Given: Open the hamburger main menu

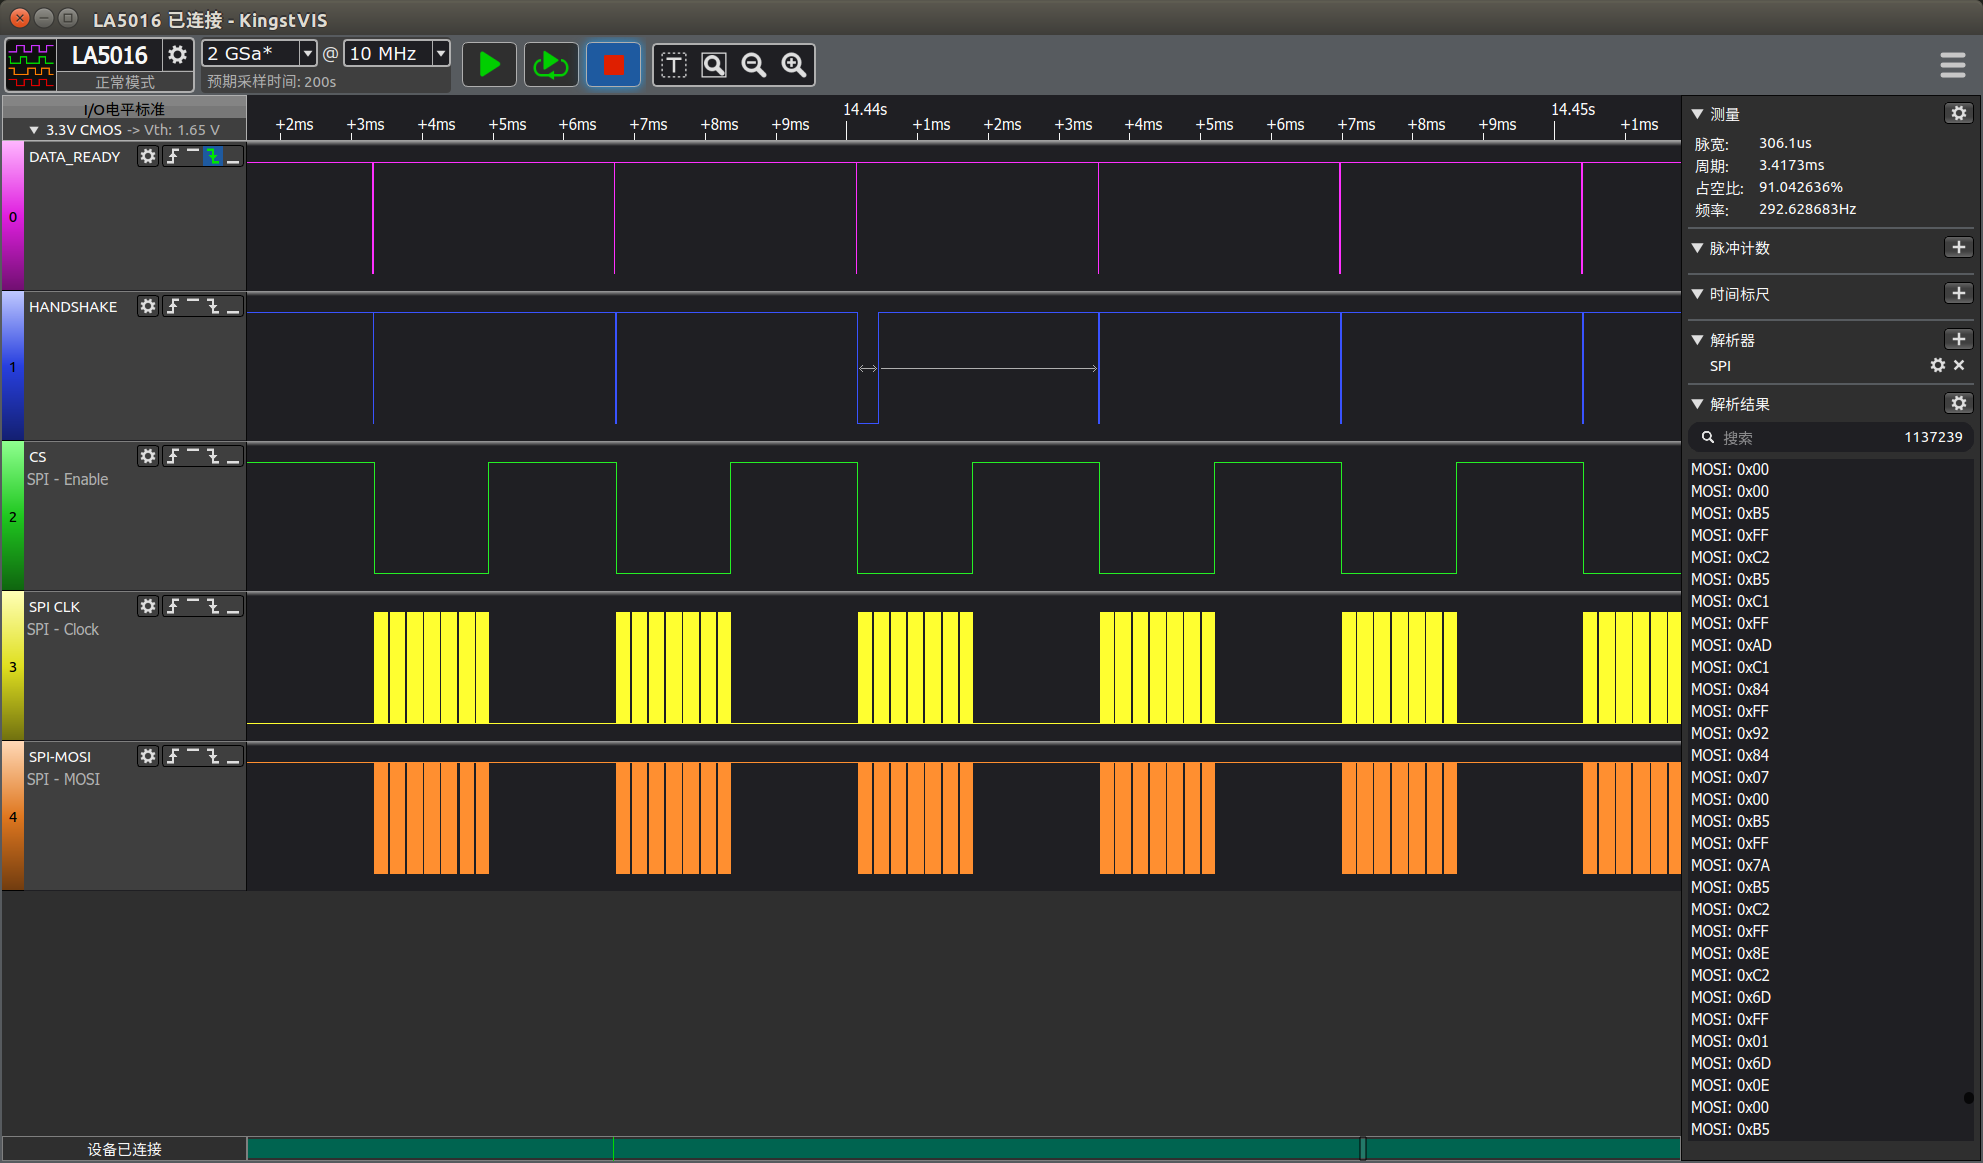Looking at the screenshot, I should pyautogui.click(x=1952, y=65).
